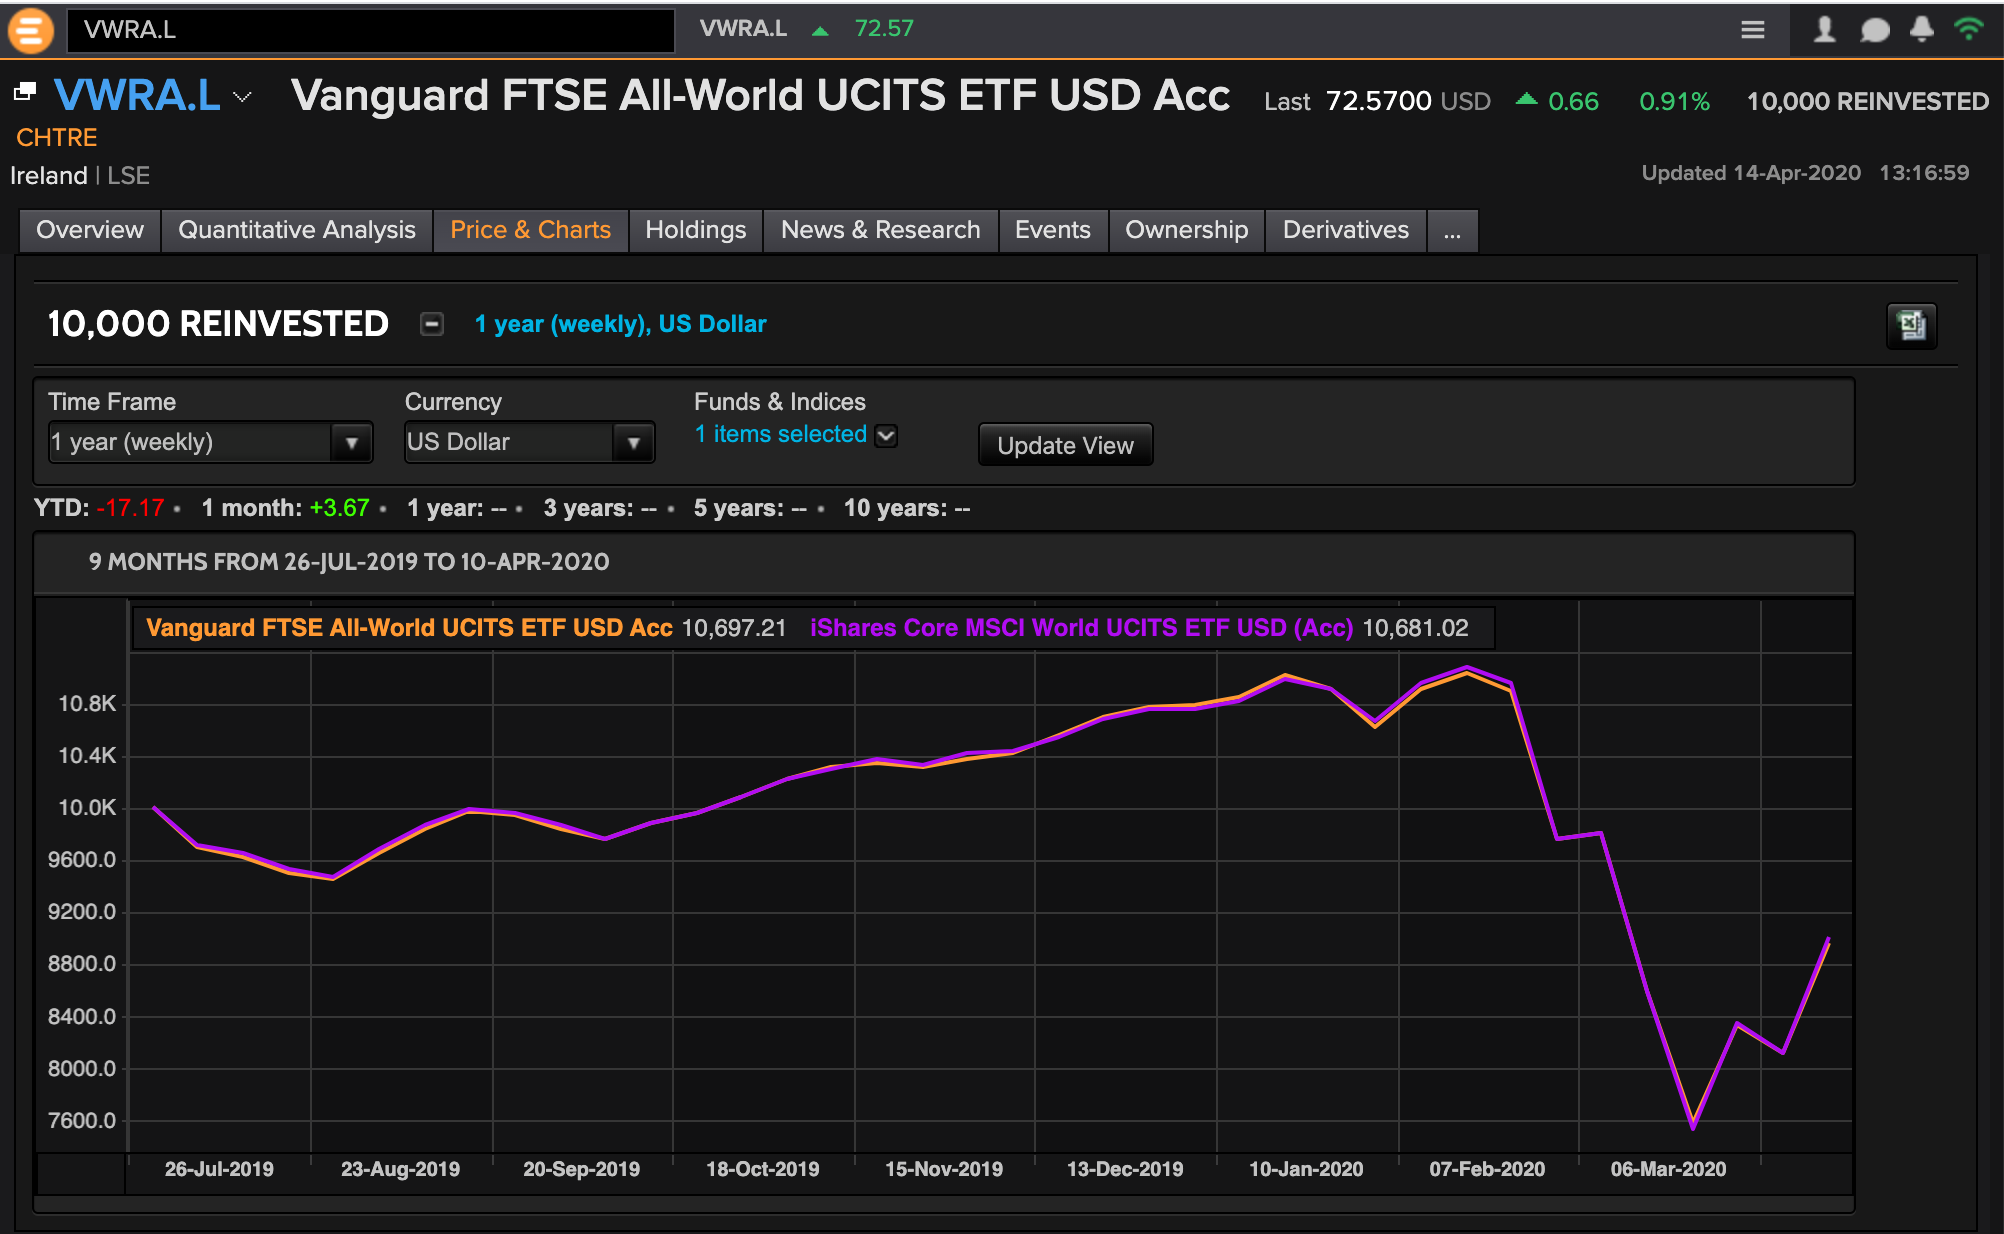Click the 06-Mar-2020 axis date label
Image resolution: width=2004 pixels, height=1234 pixels.
(x=1668, y=1169)
